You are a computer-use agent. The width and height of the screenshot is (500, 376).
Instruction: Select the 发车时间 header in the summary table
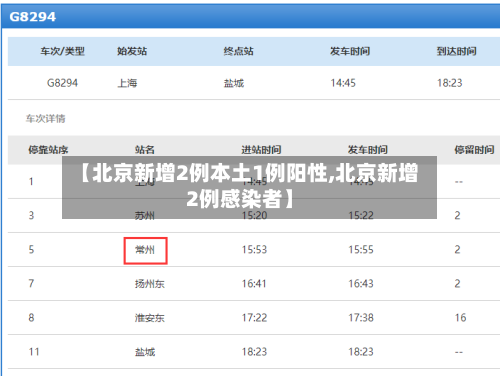pyautogui.click(x=350, y=51)
